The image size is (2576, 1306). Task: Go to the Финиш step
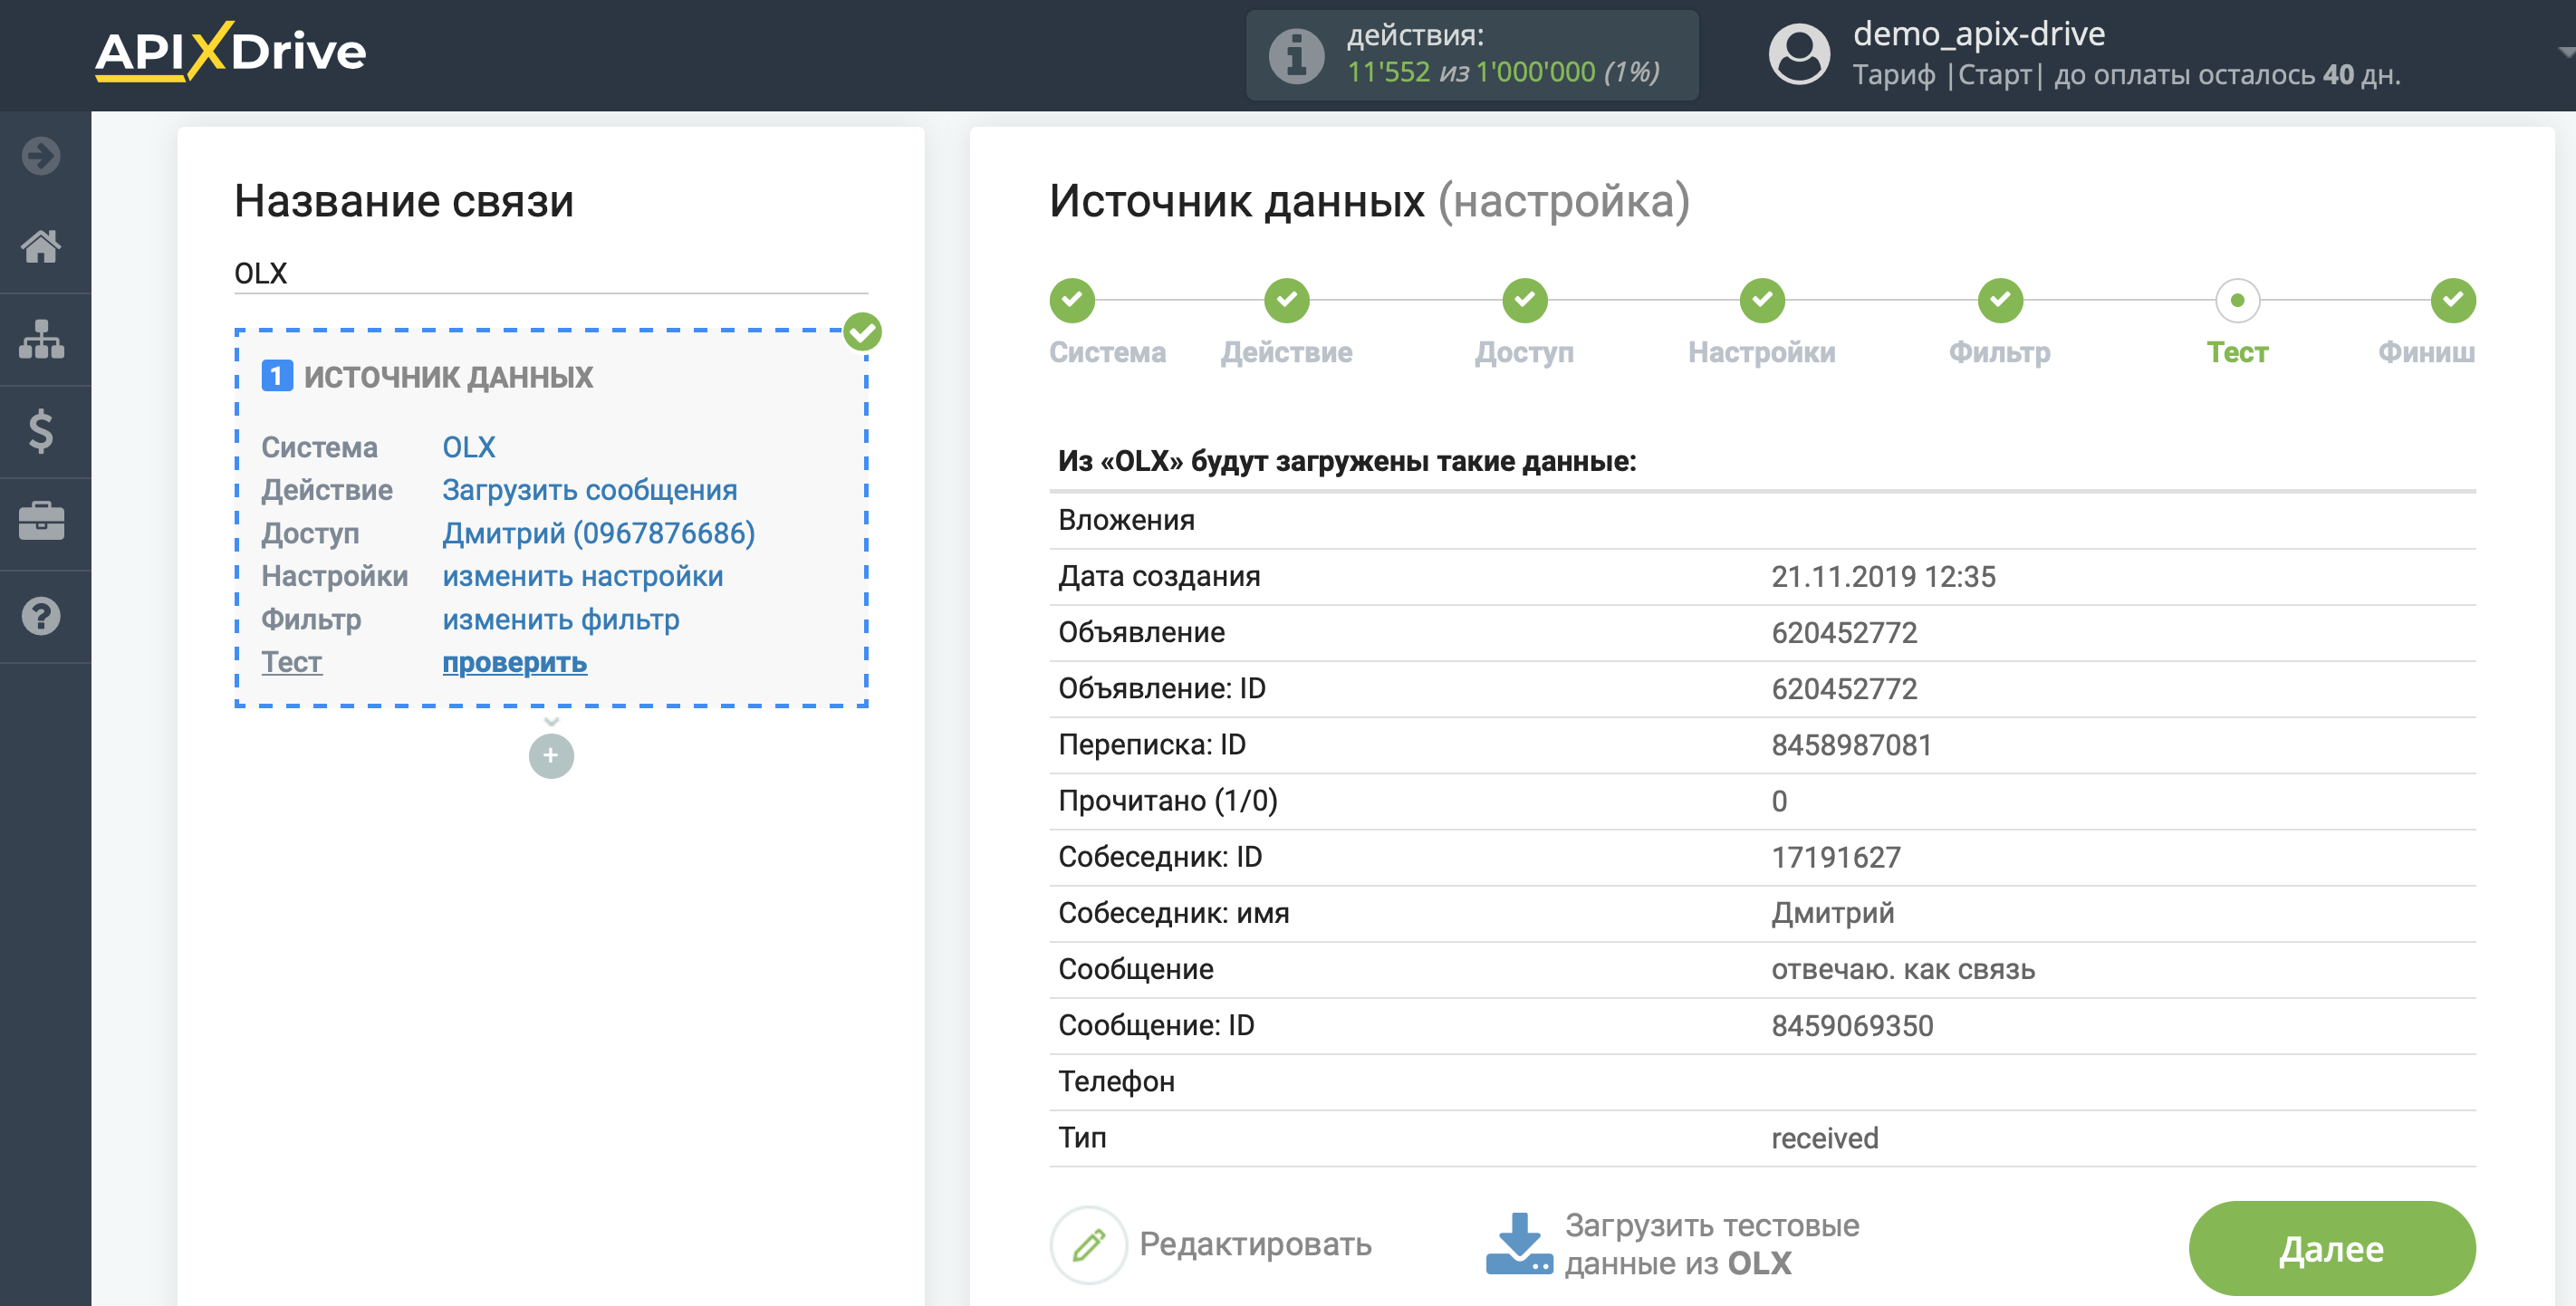(x=2453, y=300)
